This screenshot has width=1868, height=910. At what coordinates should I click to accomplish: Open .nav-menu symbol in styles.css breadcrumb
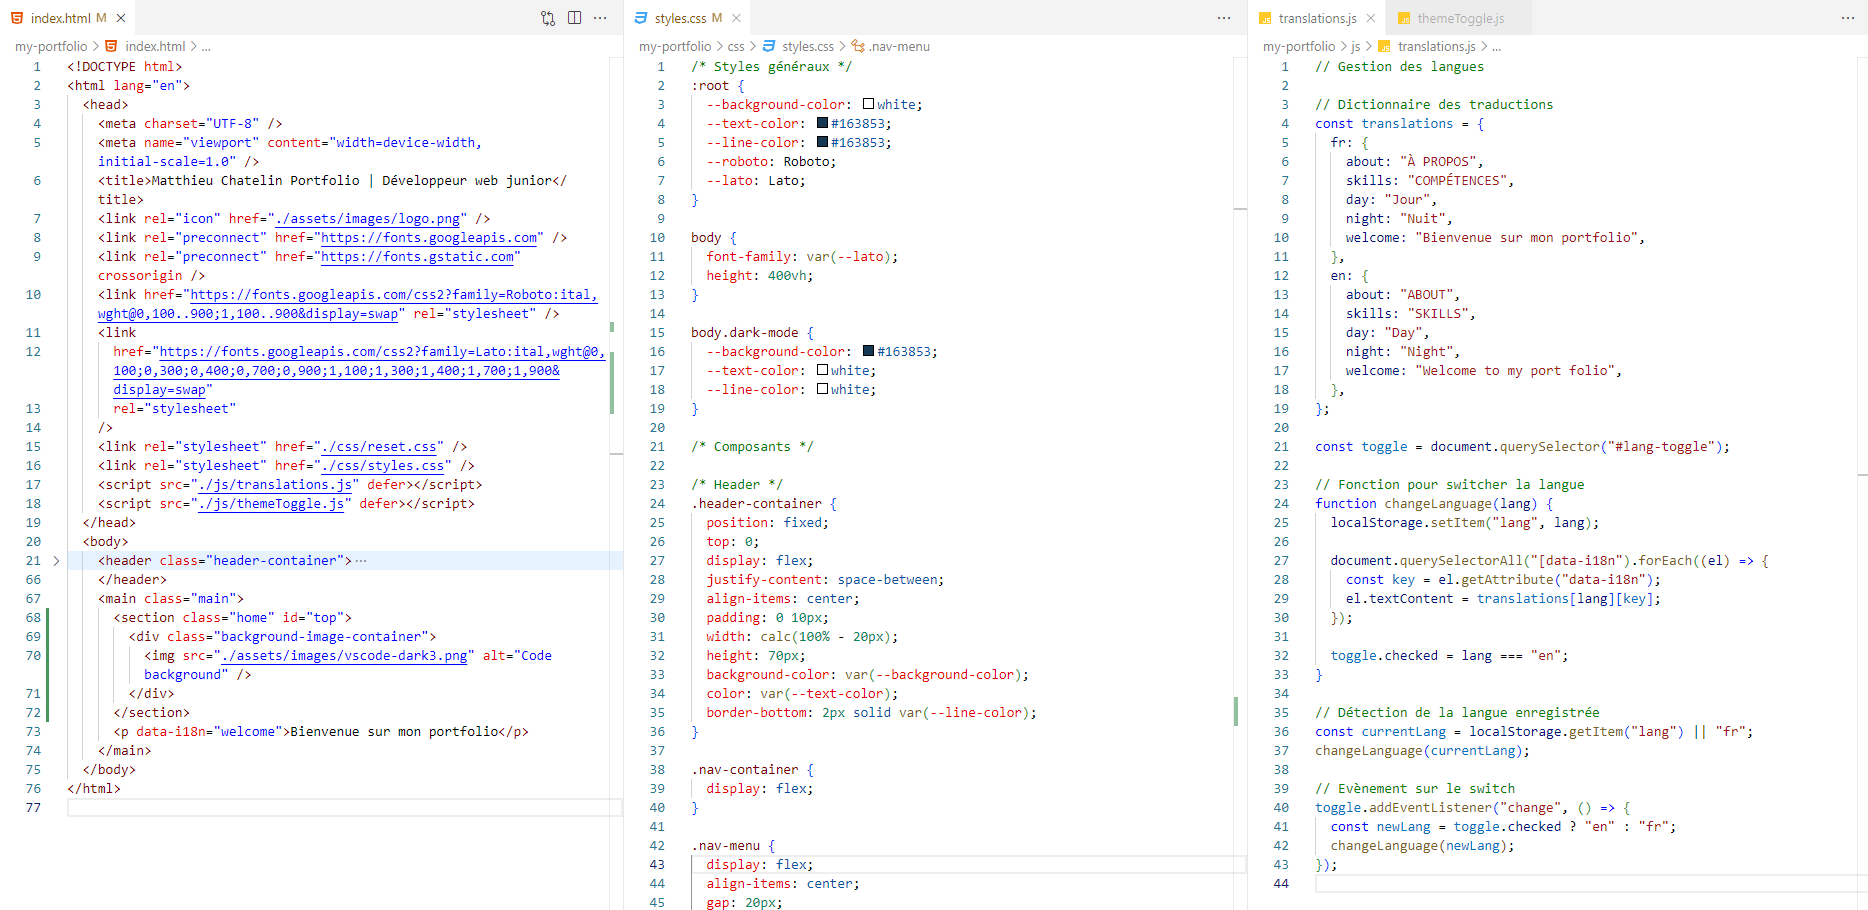(x=898, y=47)
